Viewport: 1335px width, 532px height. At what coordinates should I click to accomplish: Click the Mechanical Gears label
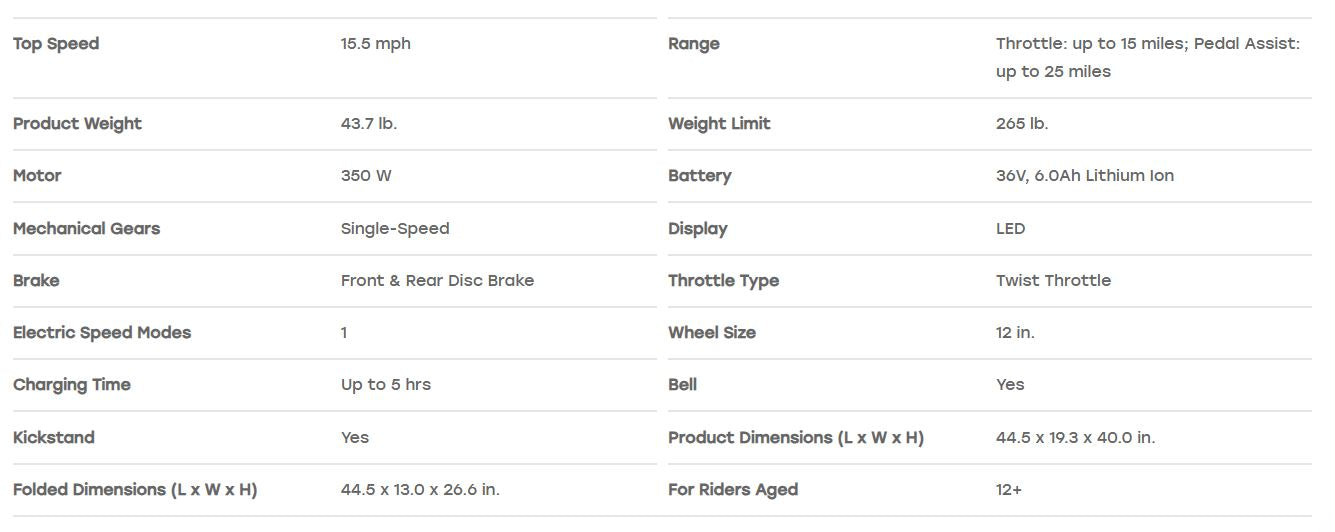click(86, 229)
